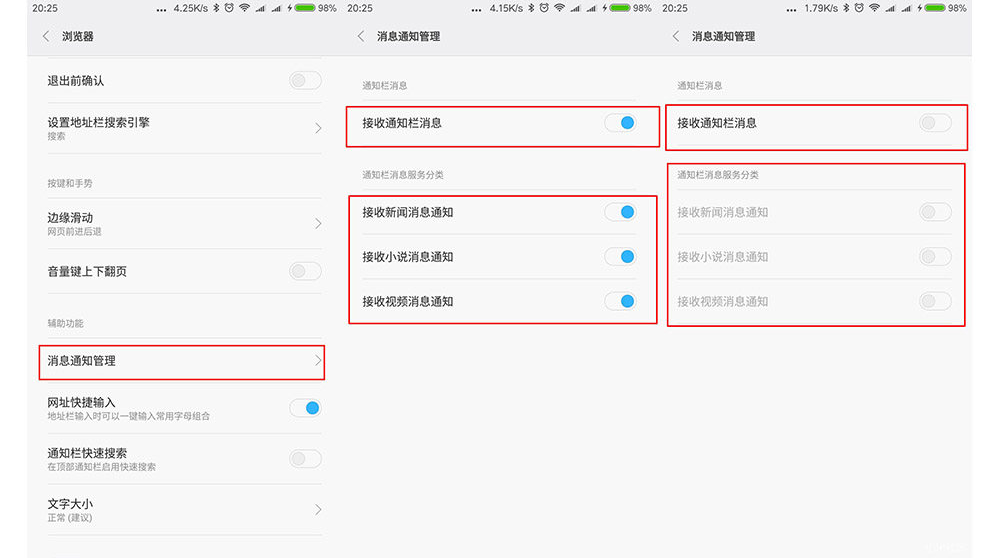Disable the enabled 接收新闻消息通知 switch
The width and height of the screenshot is (1000, 558).
click(x=620, y=212)
